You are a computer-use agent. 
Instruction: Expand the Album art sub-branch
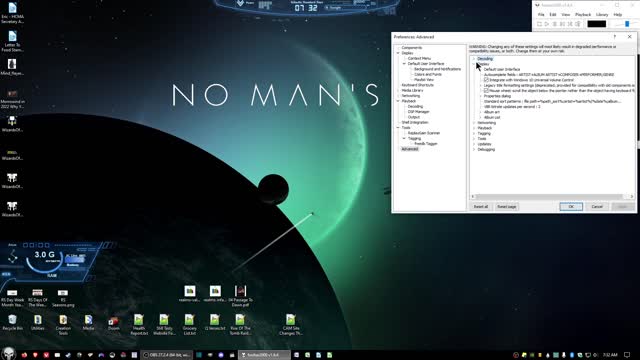[480, 112]
